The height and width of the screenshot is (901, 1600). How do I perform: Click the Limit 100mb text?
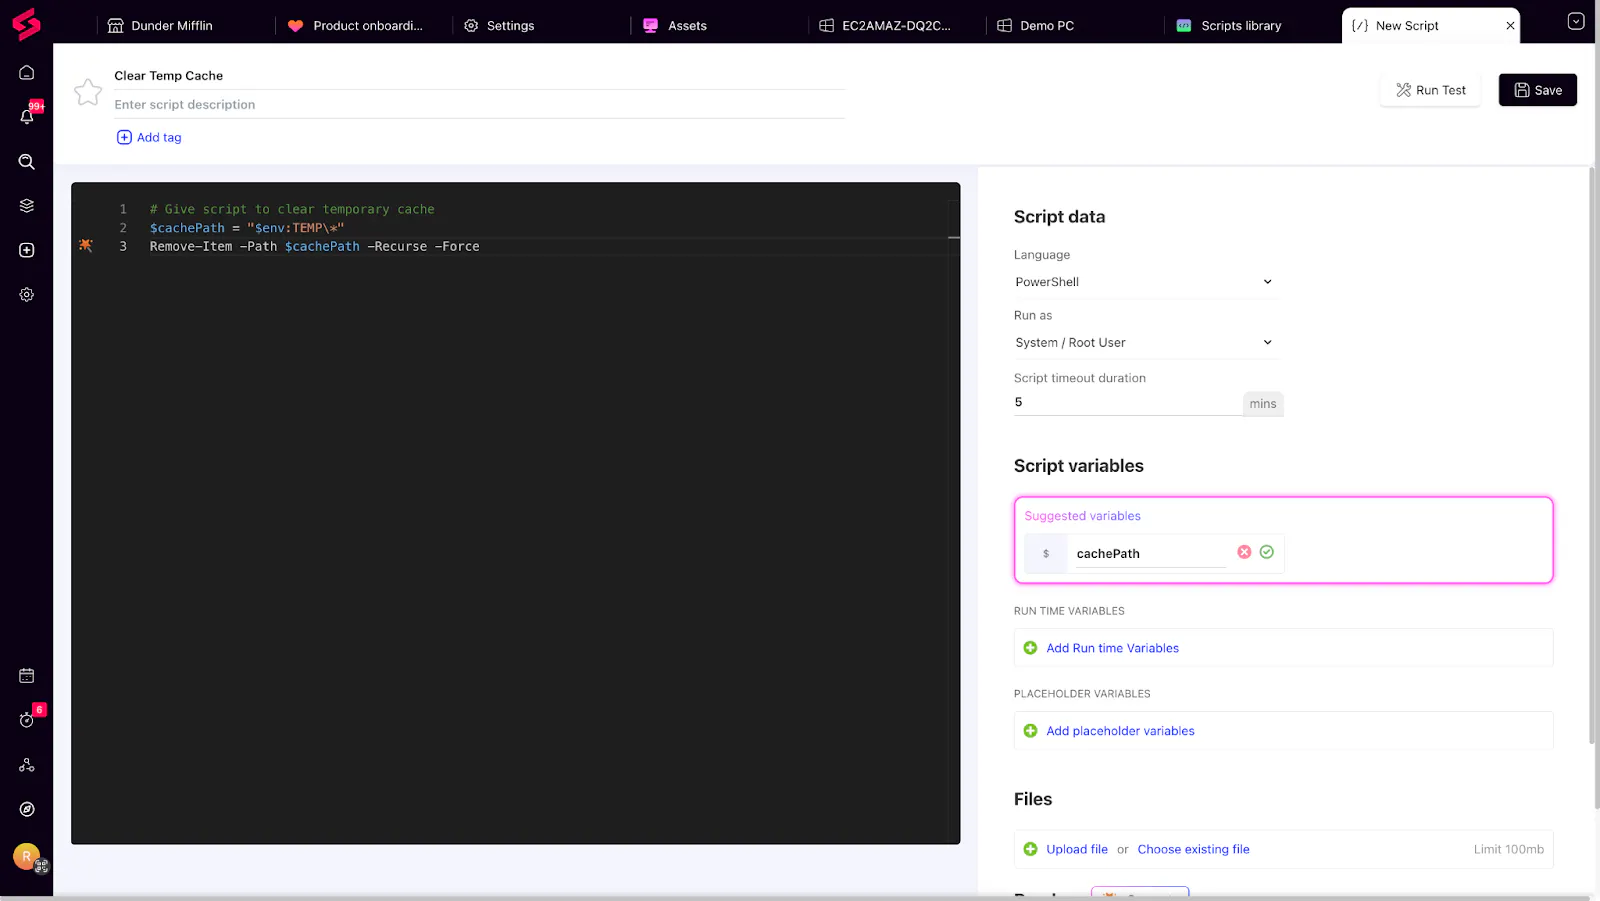click(x=1508, y=849)
